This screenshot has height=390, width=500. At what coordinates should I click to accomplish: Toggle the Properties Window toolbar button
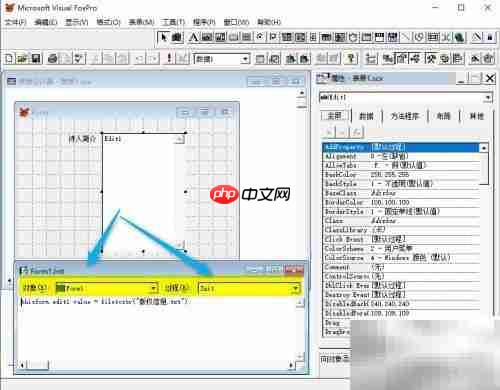(x=402, y=59)
